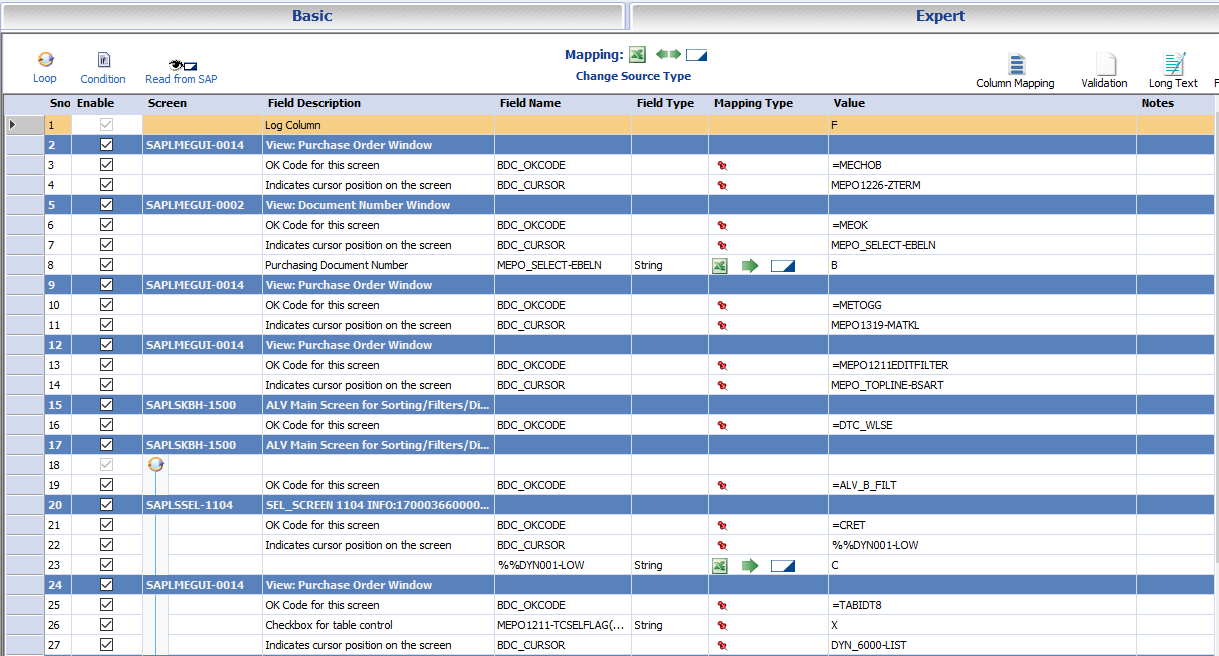
Task: Open the Condition tool
Action: point(103,61)
